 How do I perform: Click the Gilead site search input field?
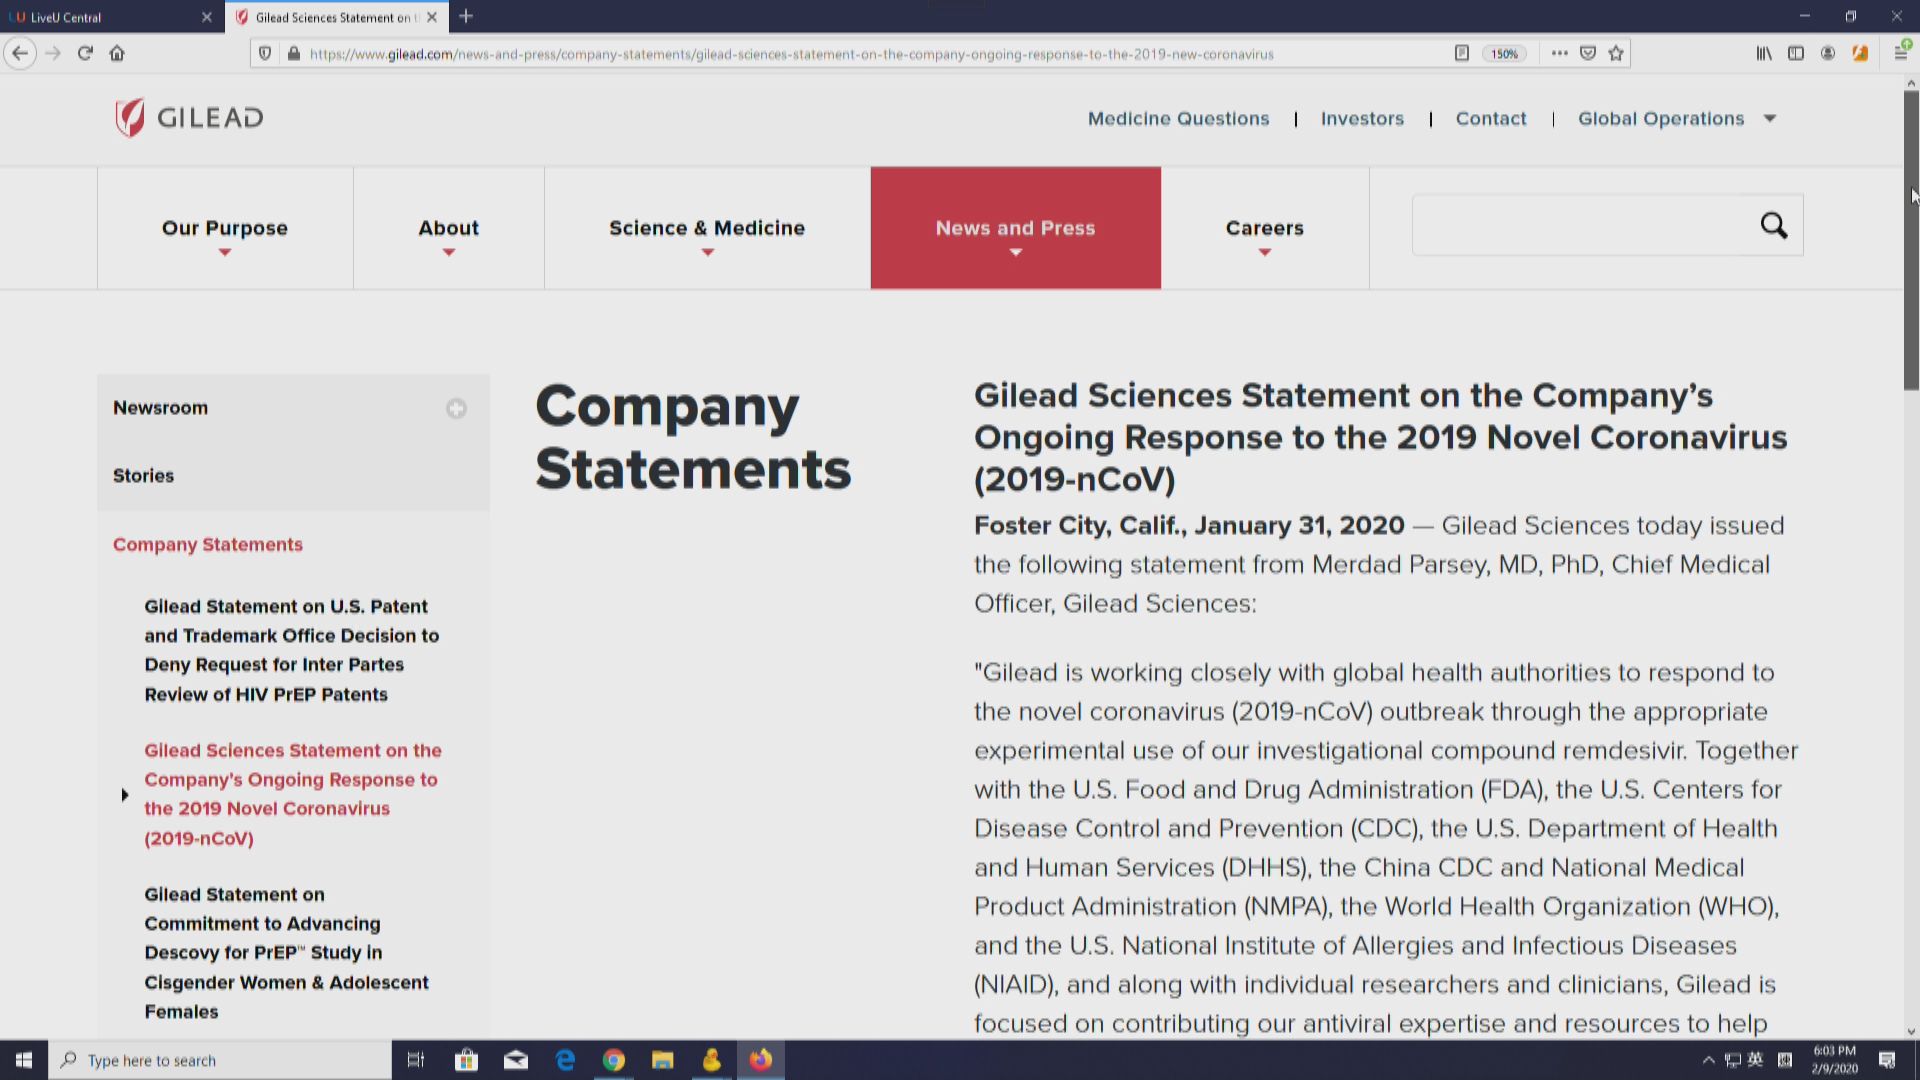(x=1580, y=226)
